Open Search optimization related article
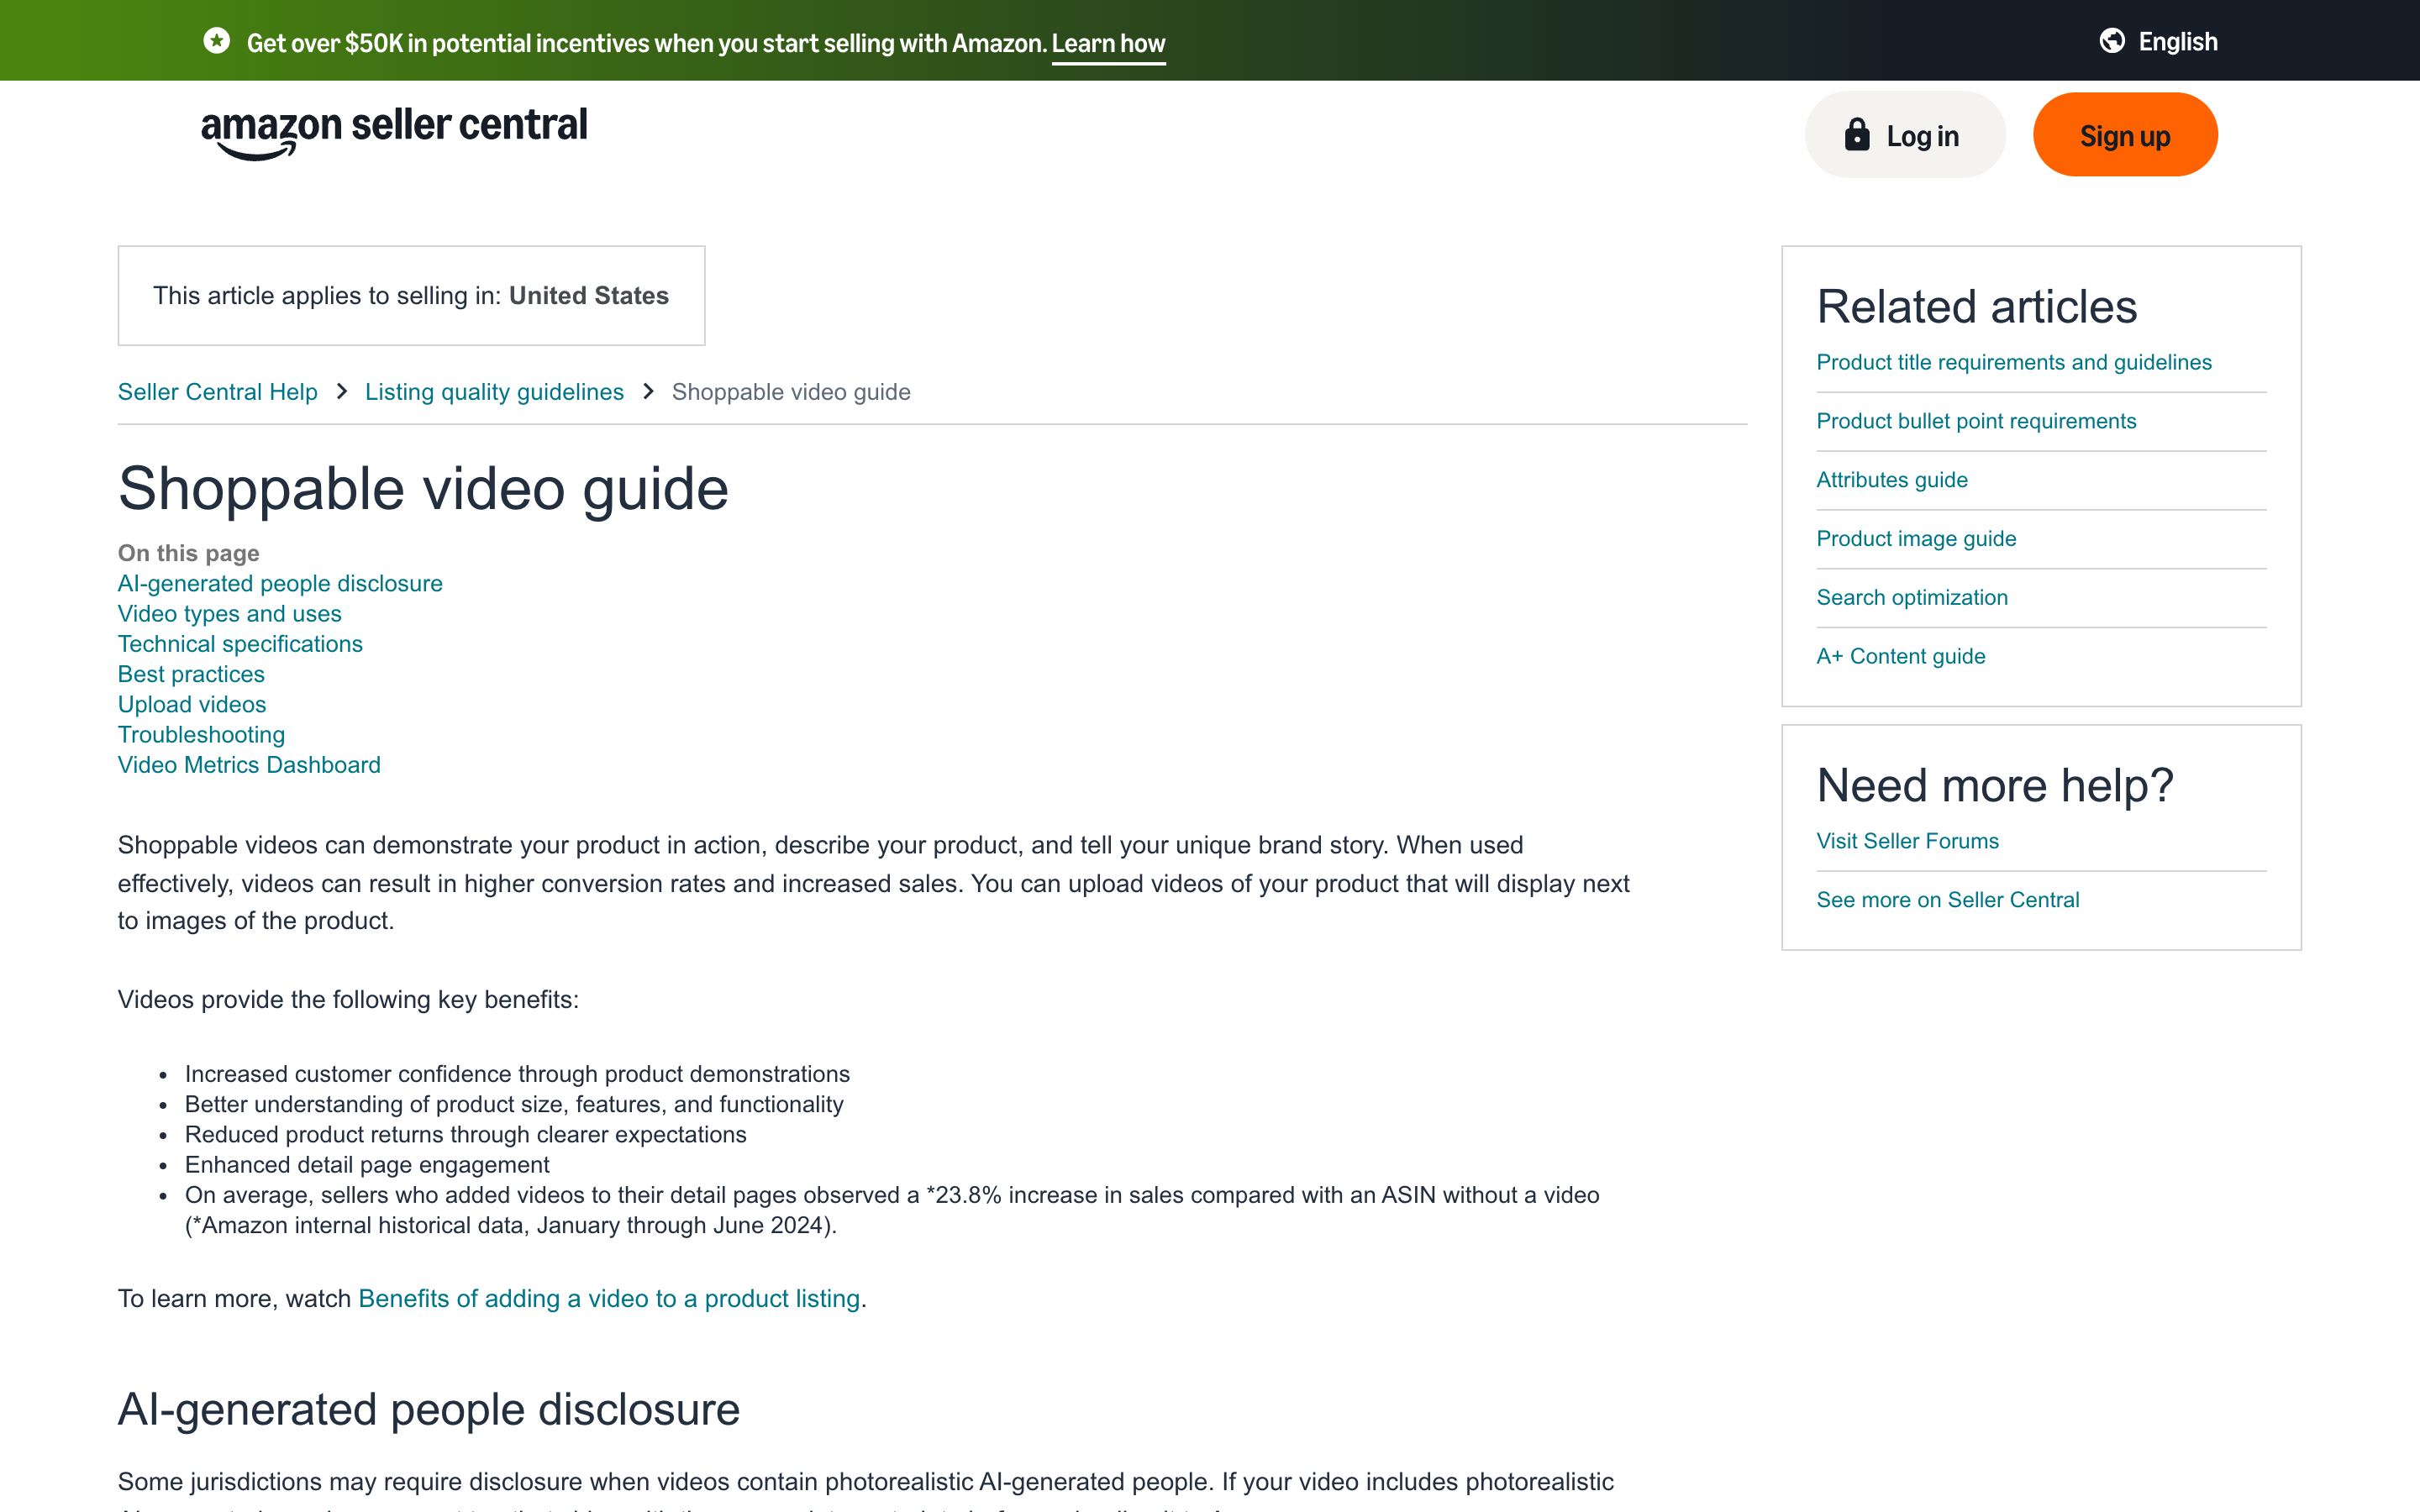2420x1512 pixels. click(1912, 597)
